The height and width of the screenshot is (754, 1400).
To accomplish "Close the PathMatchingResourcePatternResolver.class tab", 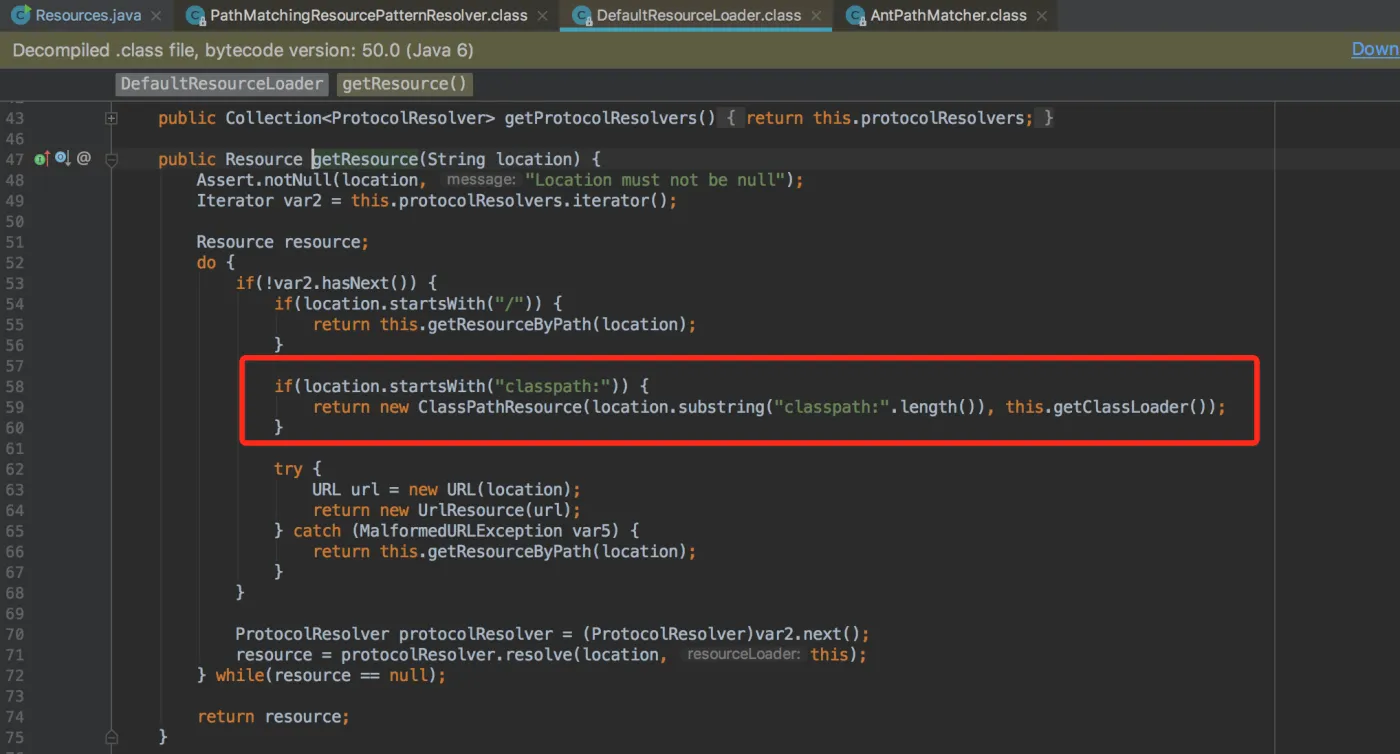I will tap(542, 16).
